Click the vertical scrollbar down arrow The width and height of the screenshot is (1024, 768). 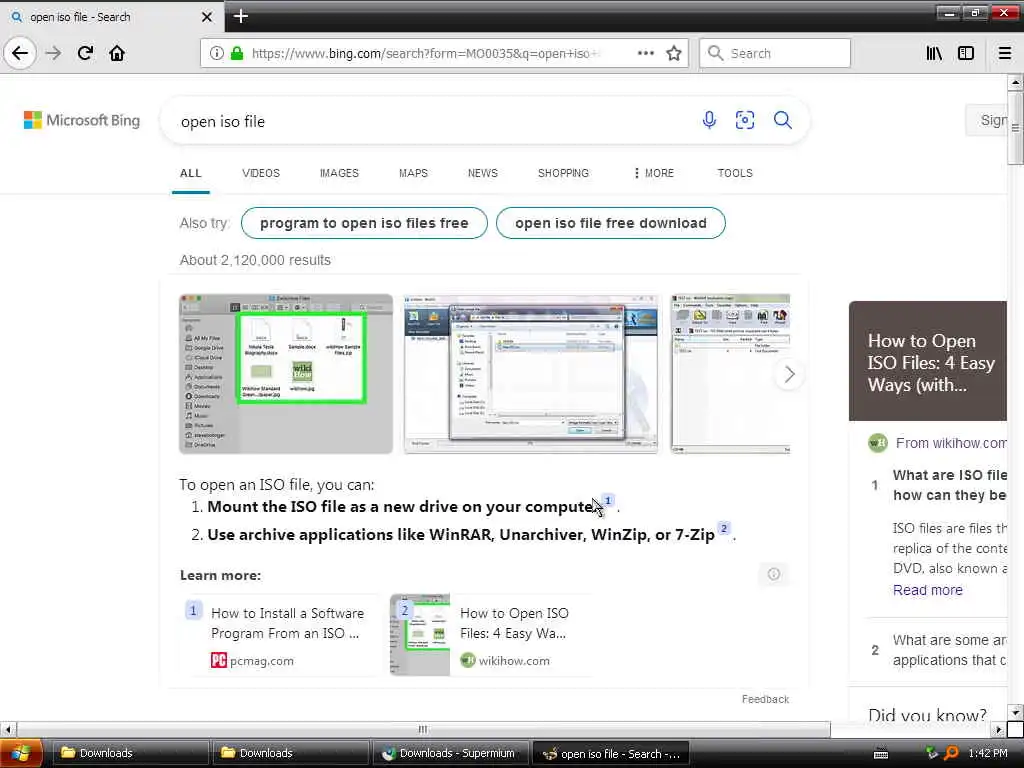pos(1015,712)
